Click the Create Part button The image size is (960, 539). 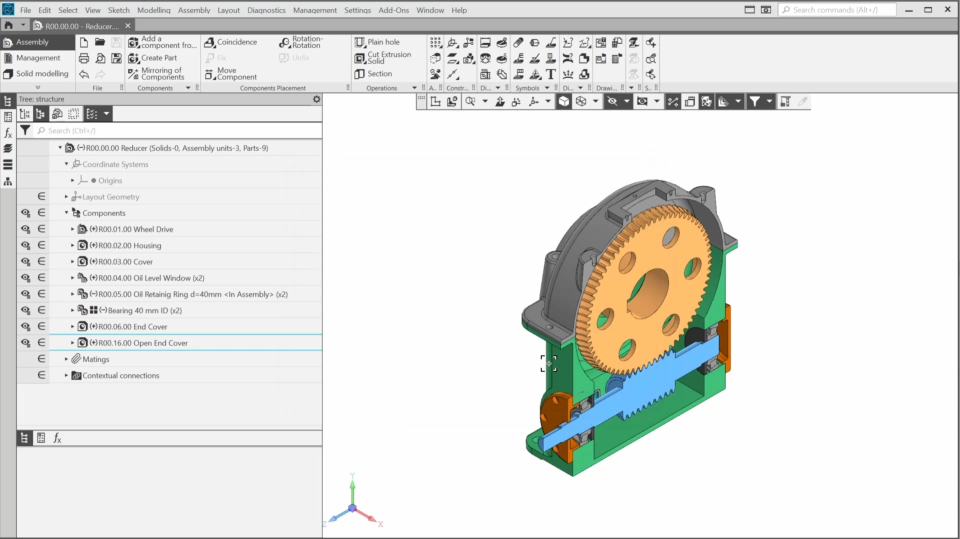[x=157, y=58]
